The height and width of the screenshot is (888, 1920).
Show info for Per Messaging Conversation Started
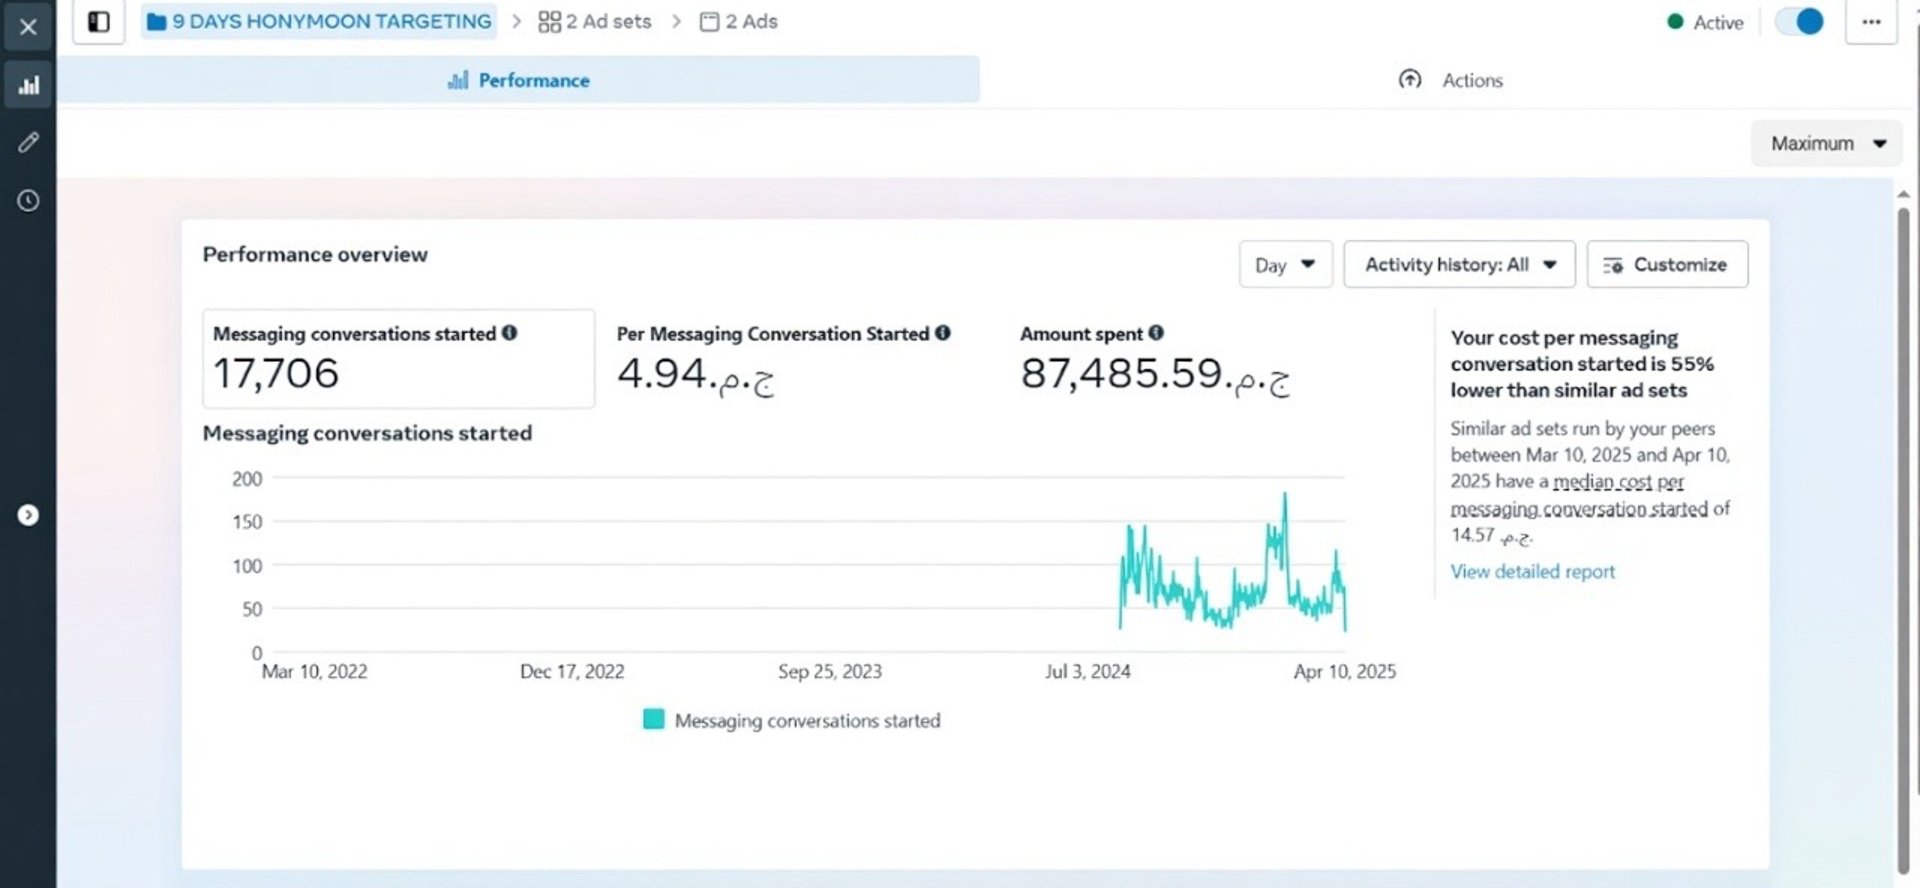[943, 333]
